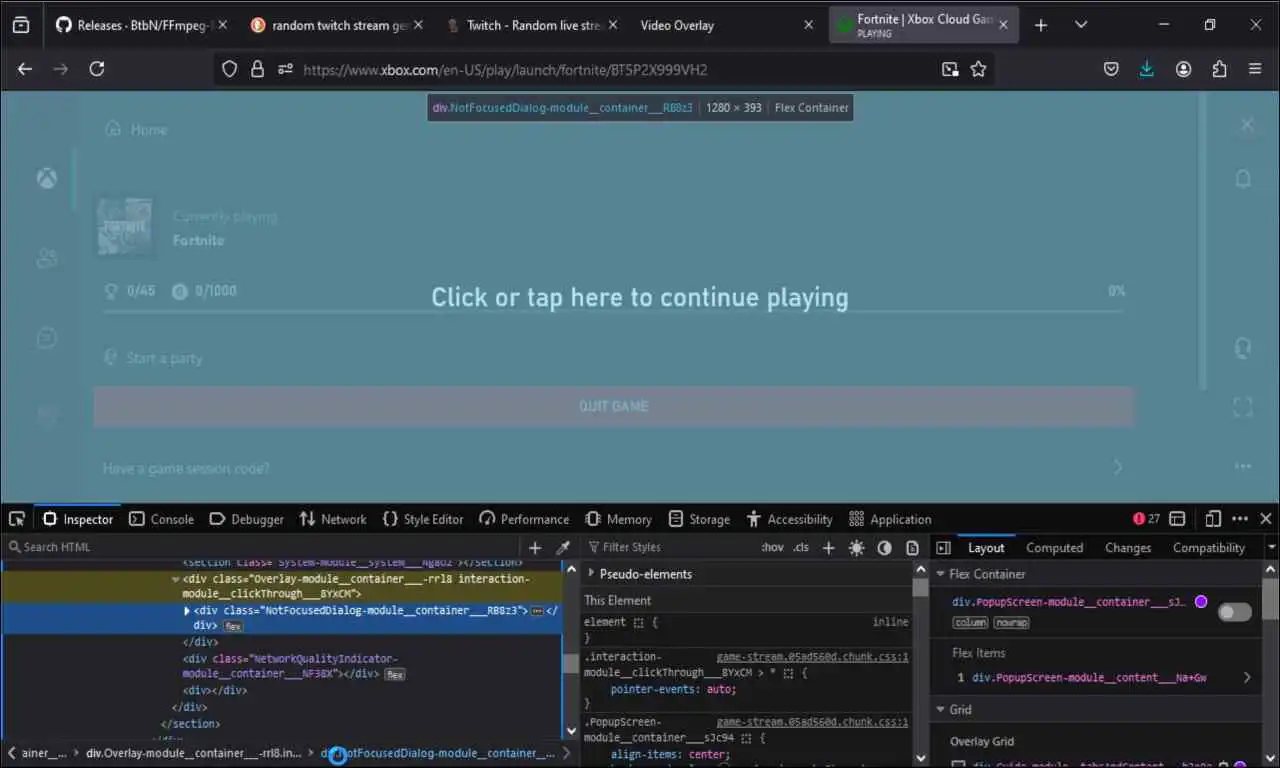Toggle dark color scheme simulation
Screen dimensions: 1280x768
(x=885, y=547)
